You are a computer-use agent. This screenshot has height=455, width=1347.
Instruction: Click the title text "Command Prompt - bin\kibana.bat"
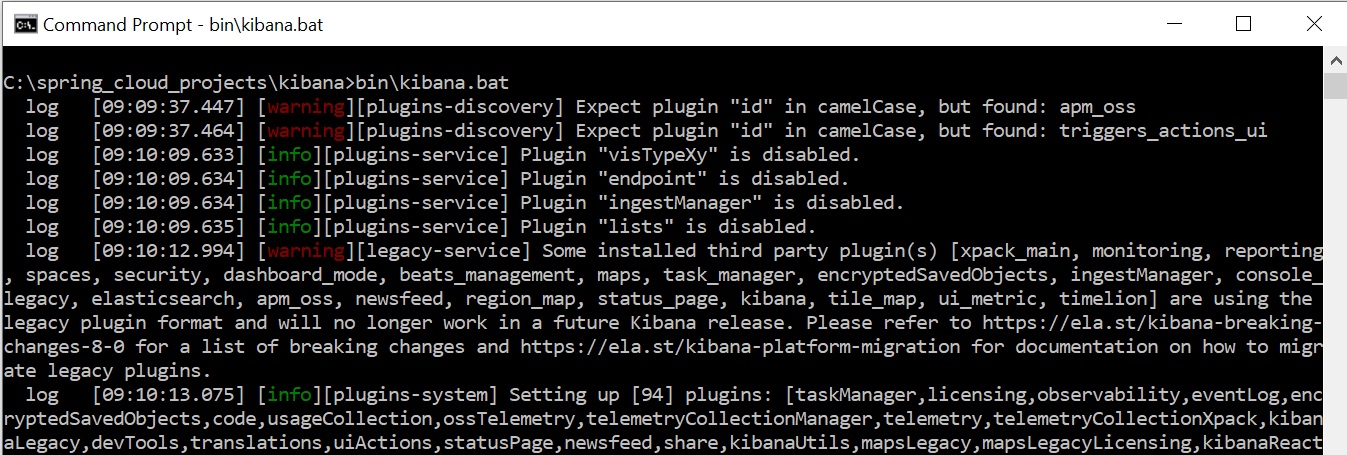[183, 24]
